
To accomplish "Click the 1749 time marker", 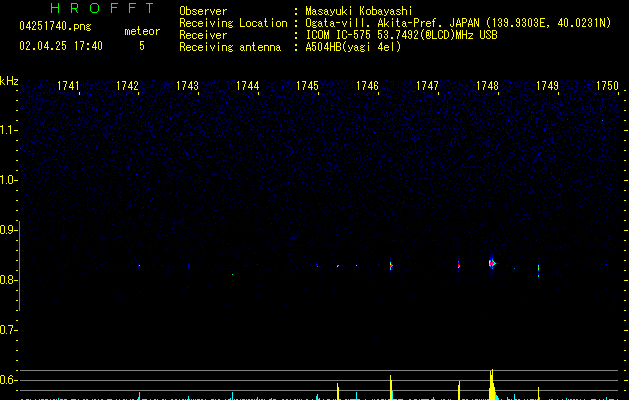I will coord(548,86).
